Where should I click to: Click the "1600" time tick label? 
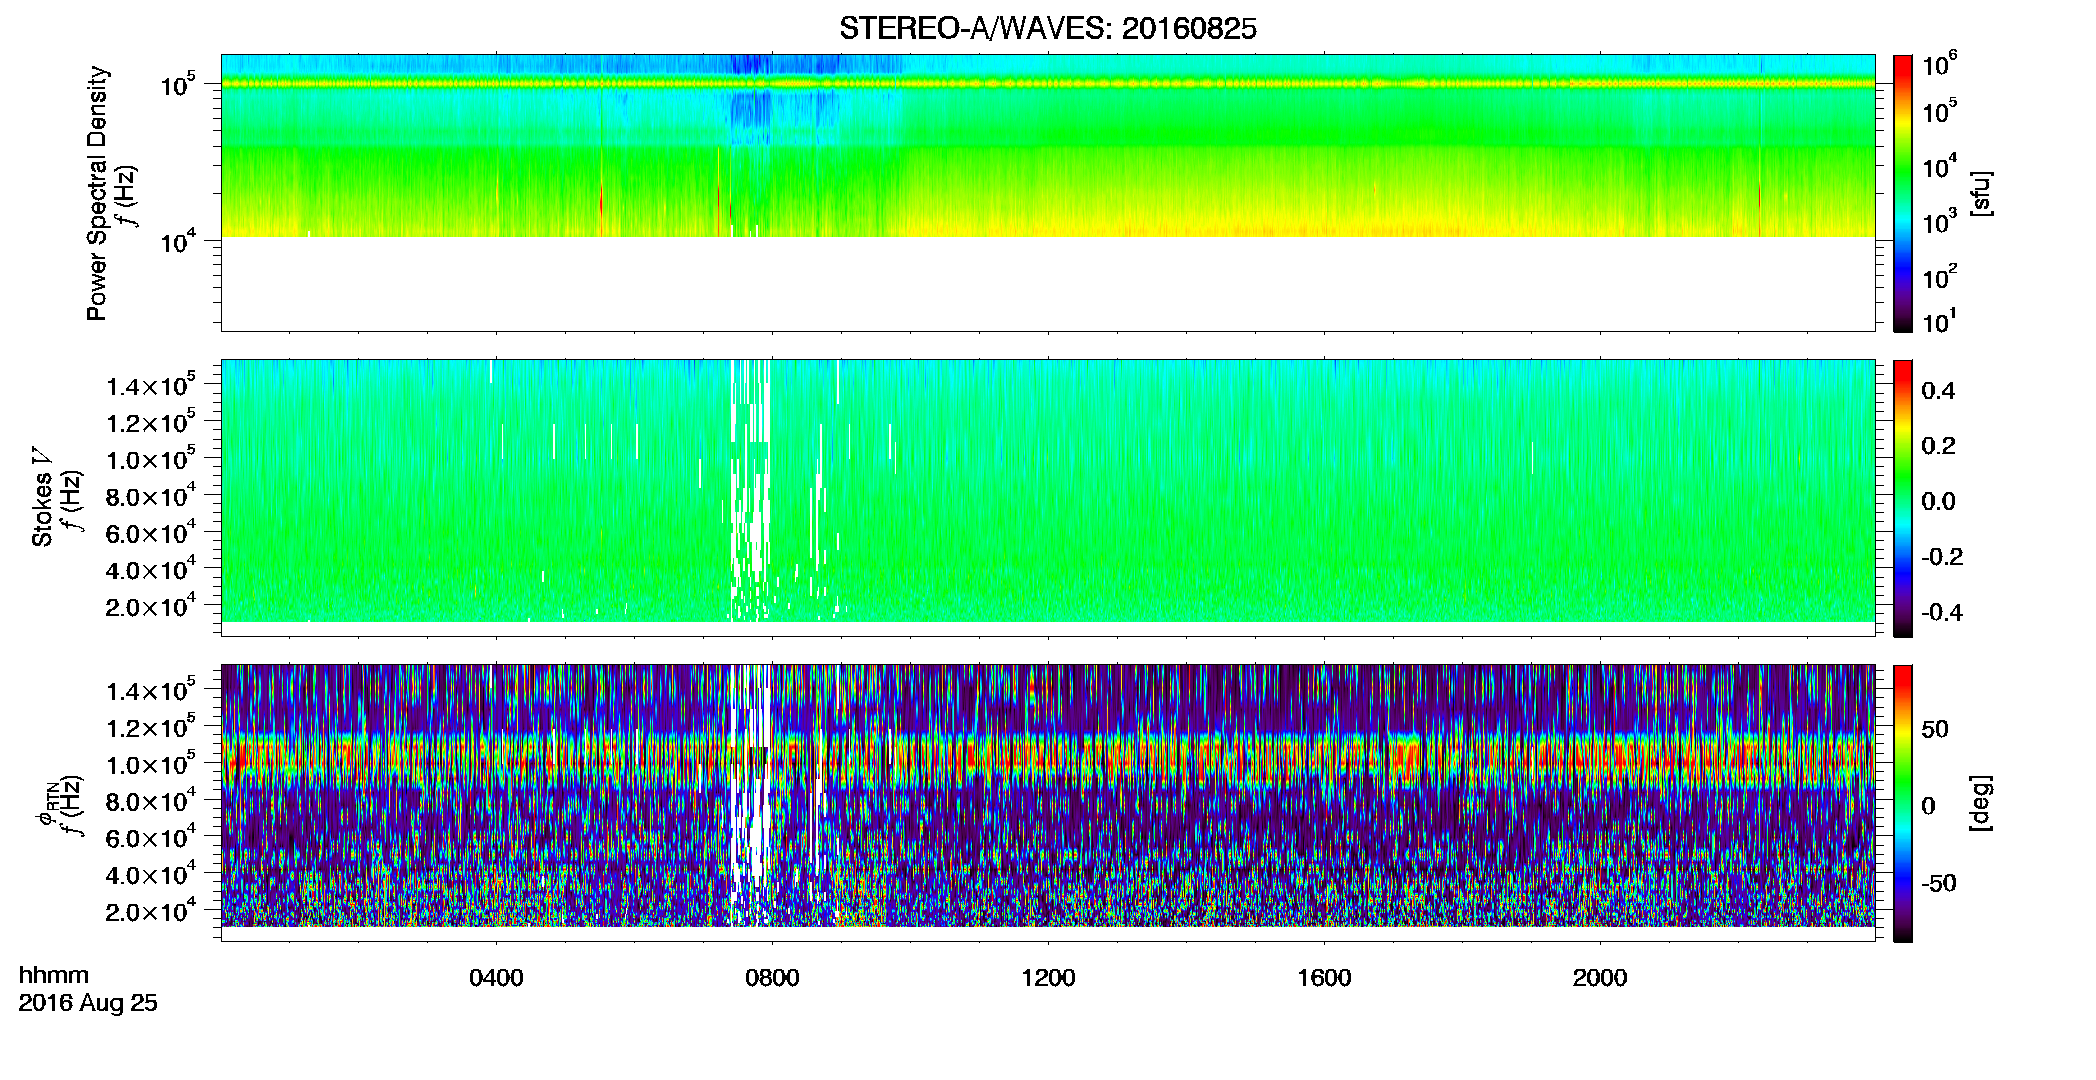(1324, 978)
